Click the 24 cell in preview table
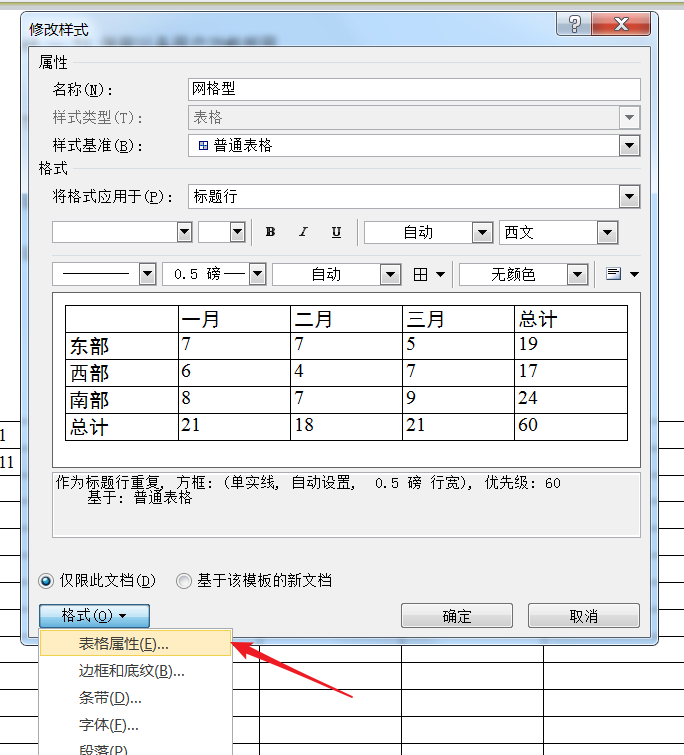This screenshot has width=684, height=755. point(571,400)
